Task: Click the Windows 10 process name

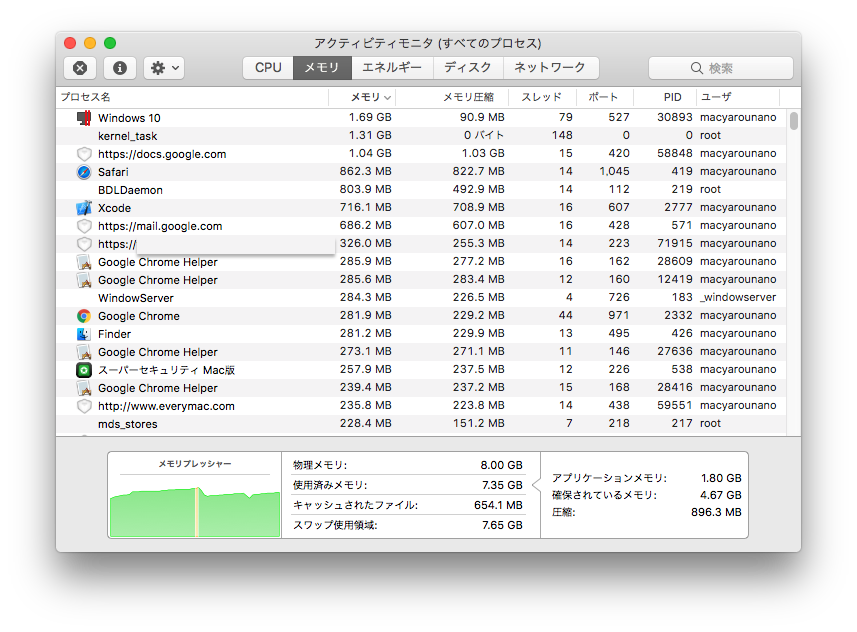Action: pyautogui.click(x=129, y=118)
